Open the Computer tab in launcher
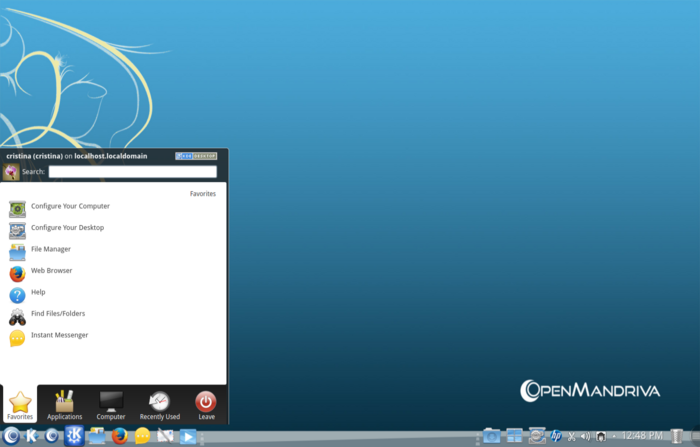Viewport: 700px width, 447px height. (x=111, y=405)
